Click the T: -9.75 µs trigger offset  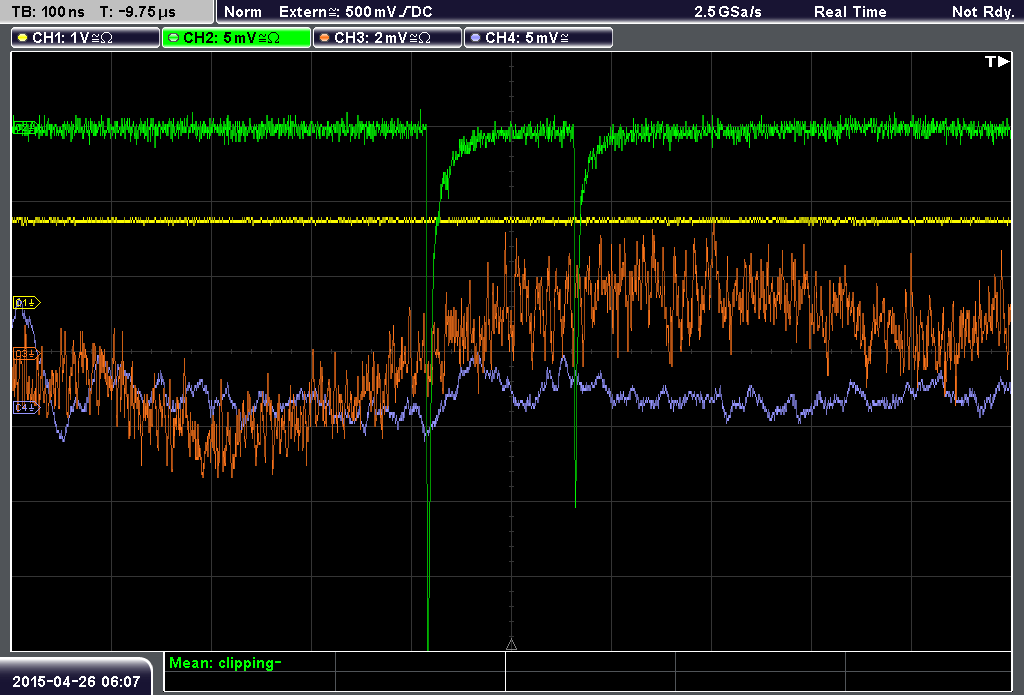point(137,12)
